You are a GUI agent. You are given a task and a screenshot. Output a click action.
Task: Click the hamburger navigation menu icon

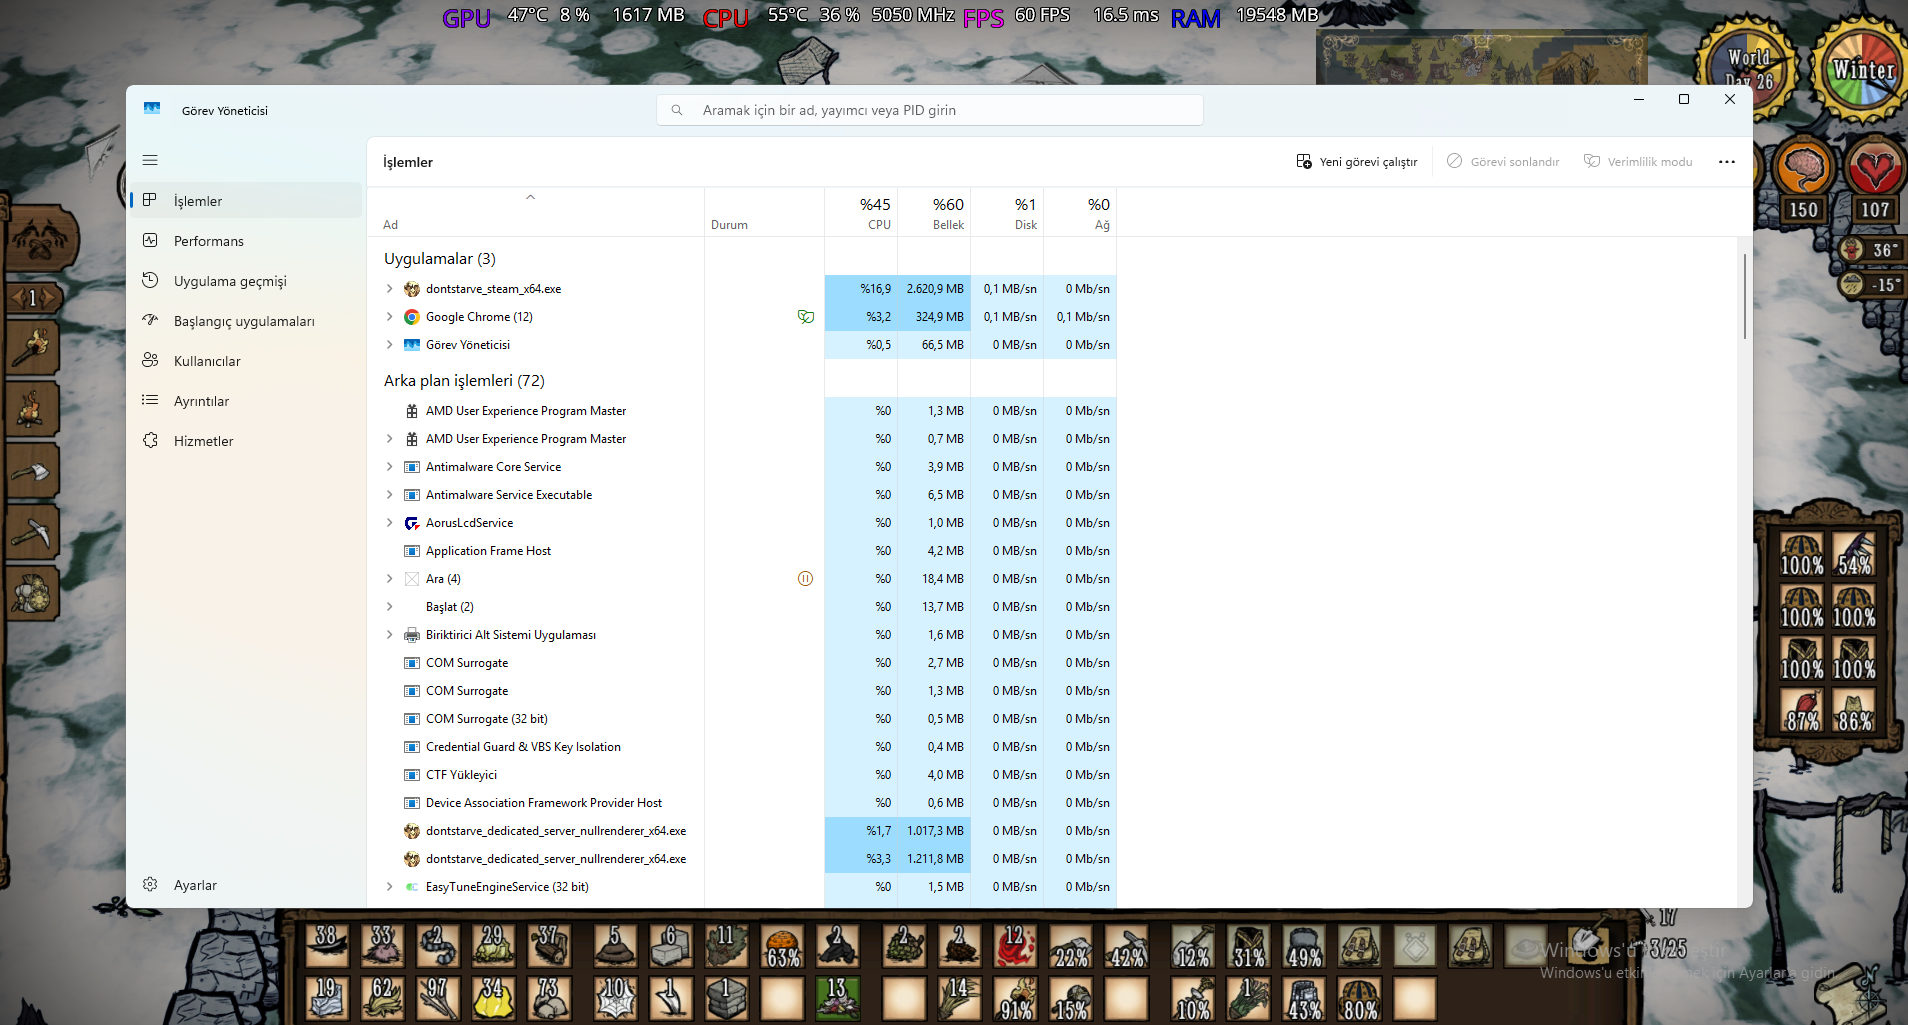point(150,160)
